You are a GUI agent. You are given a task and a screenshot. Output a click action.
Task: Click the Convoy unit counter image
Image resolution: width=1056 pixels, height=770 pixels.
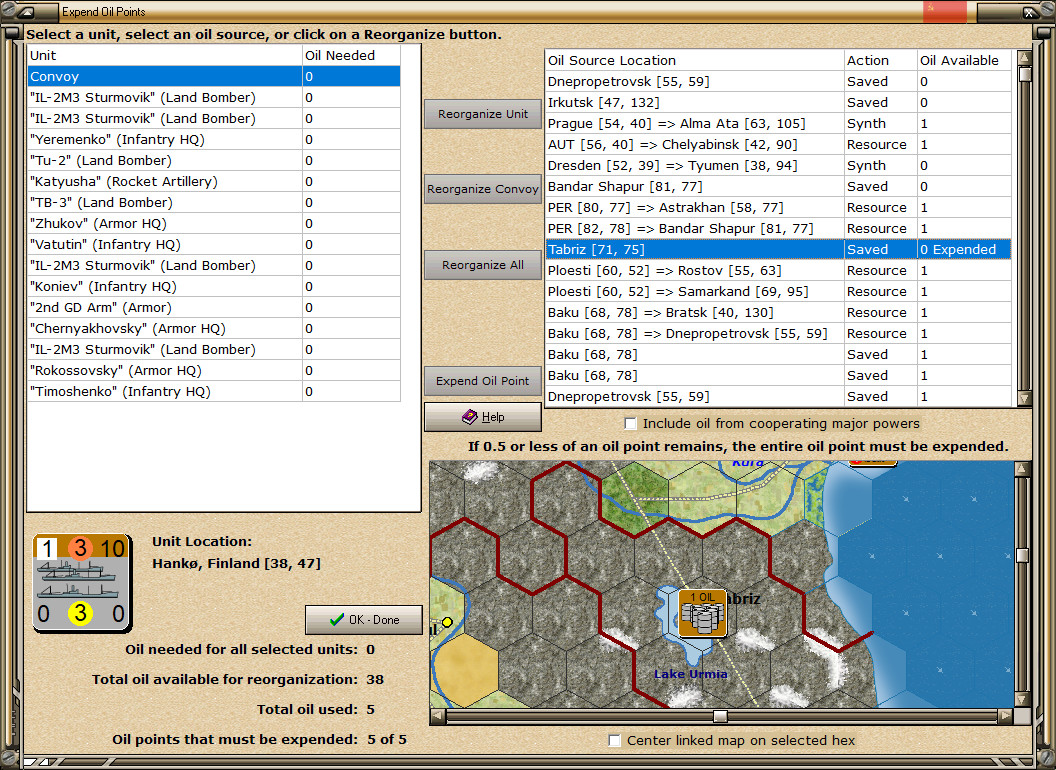click(82, 582)
